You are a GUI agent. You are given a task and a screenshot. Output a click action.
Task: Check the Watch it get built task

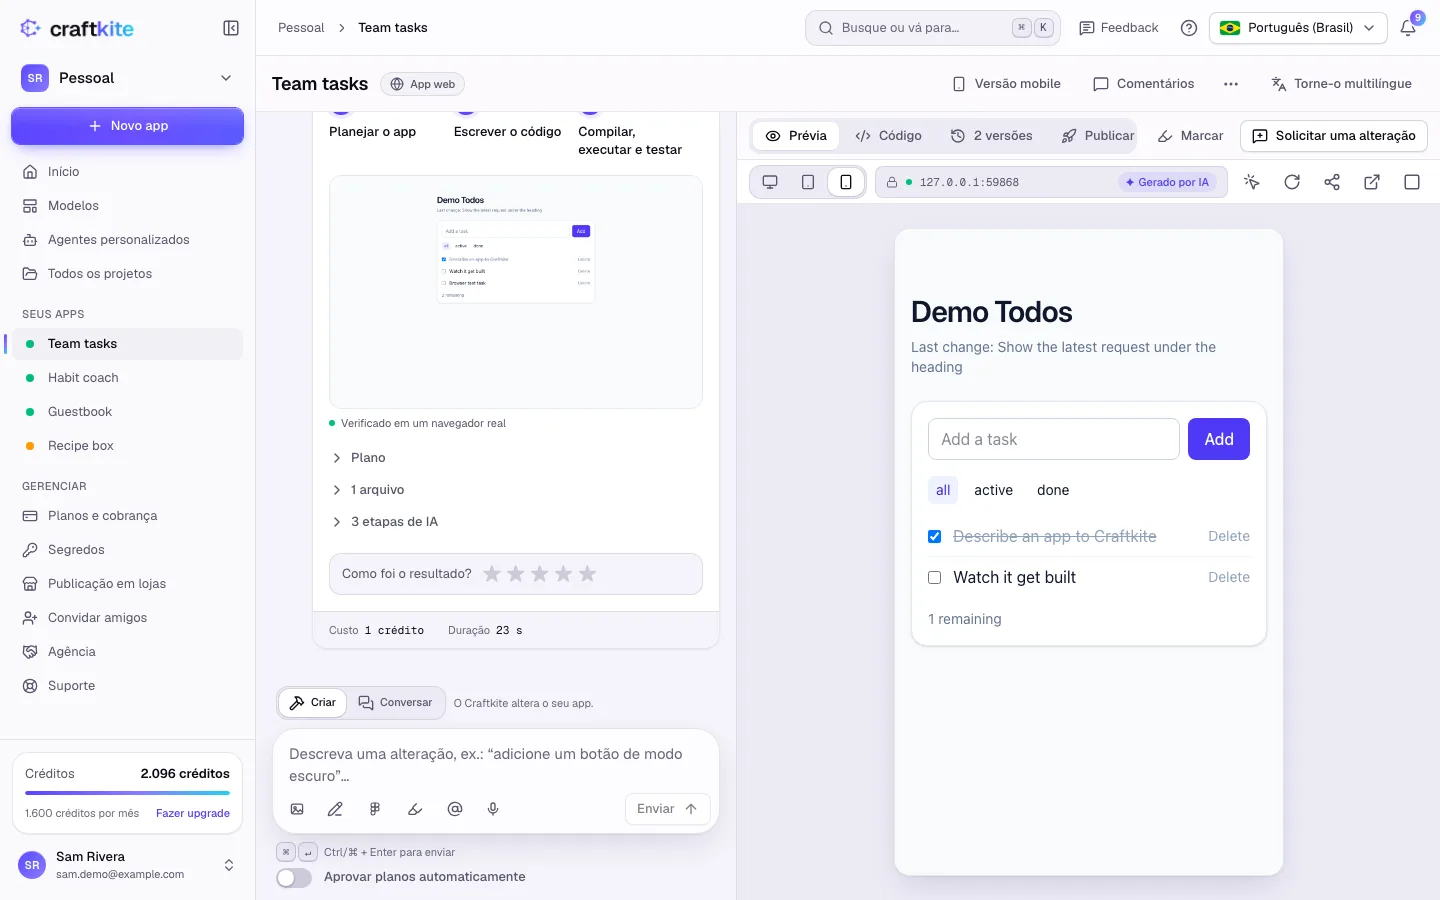[935, 578]
